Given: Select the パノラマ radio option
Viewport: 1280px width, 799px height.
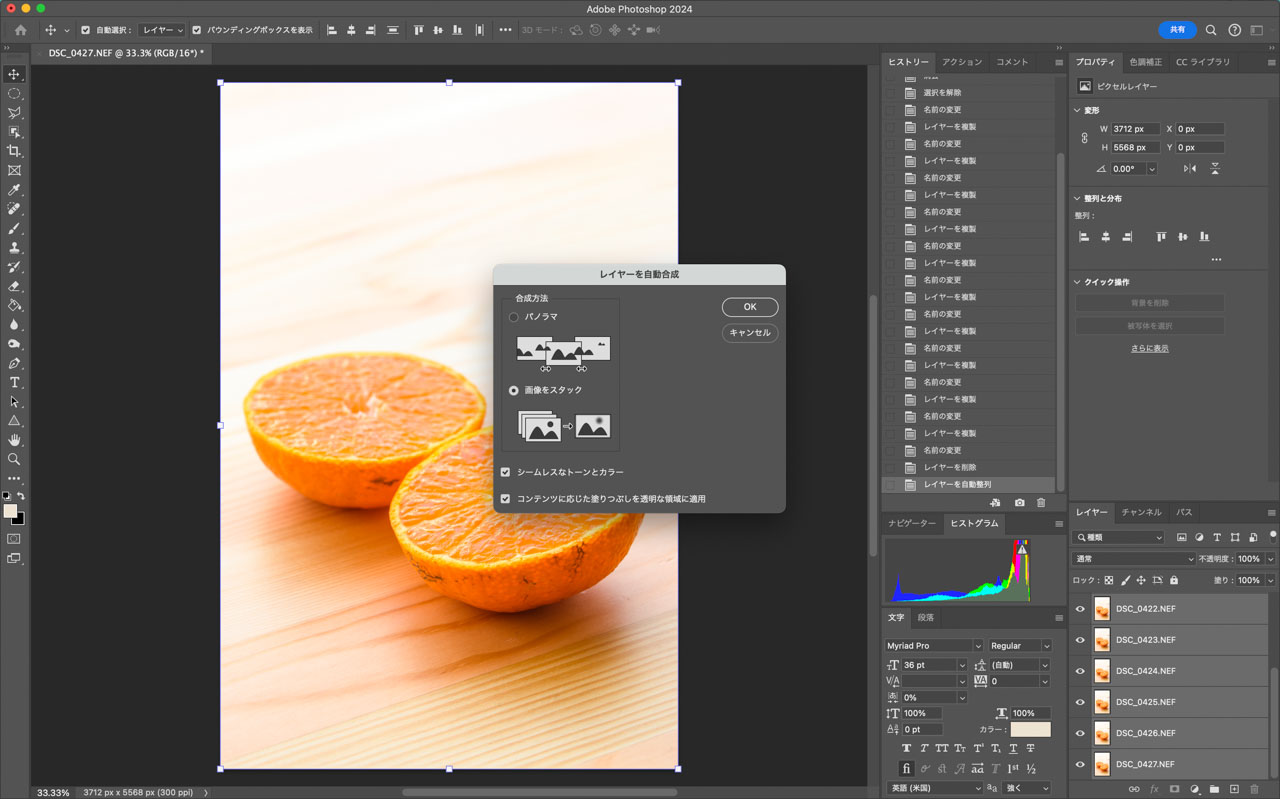Looking at the screenshot, I should point(514,317).
